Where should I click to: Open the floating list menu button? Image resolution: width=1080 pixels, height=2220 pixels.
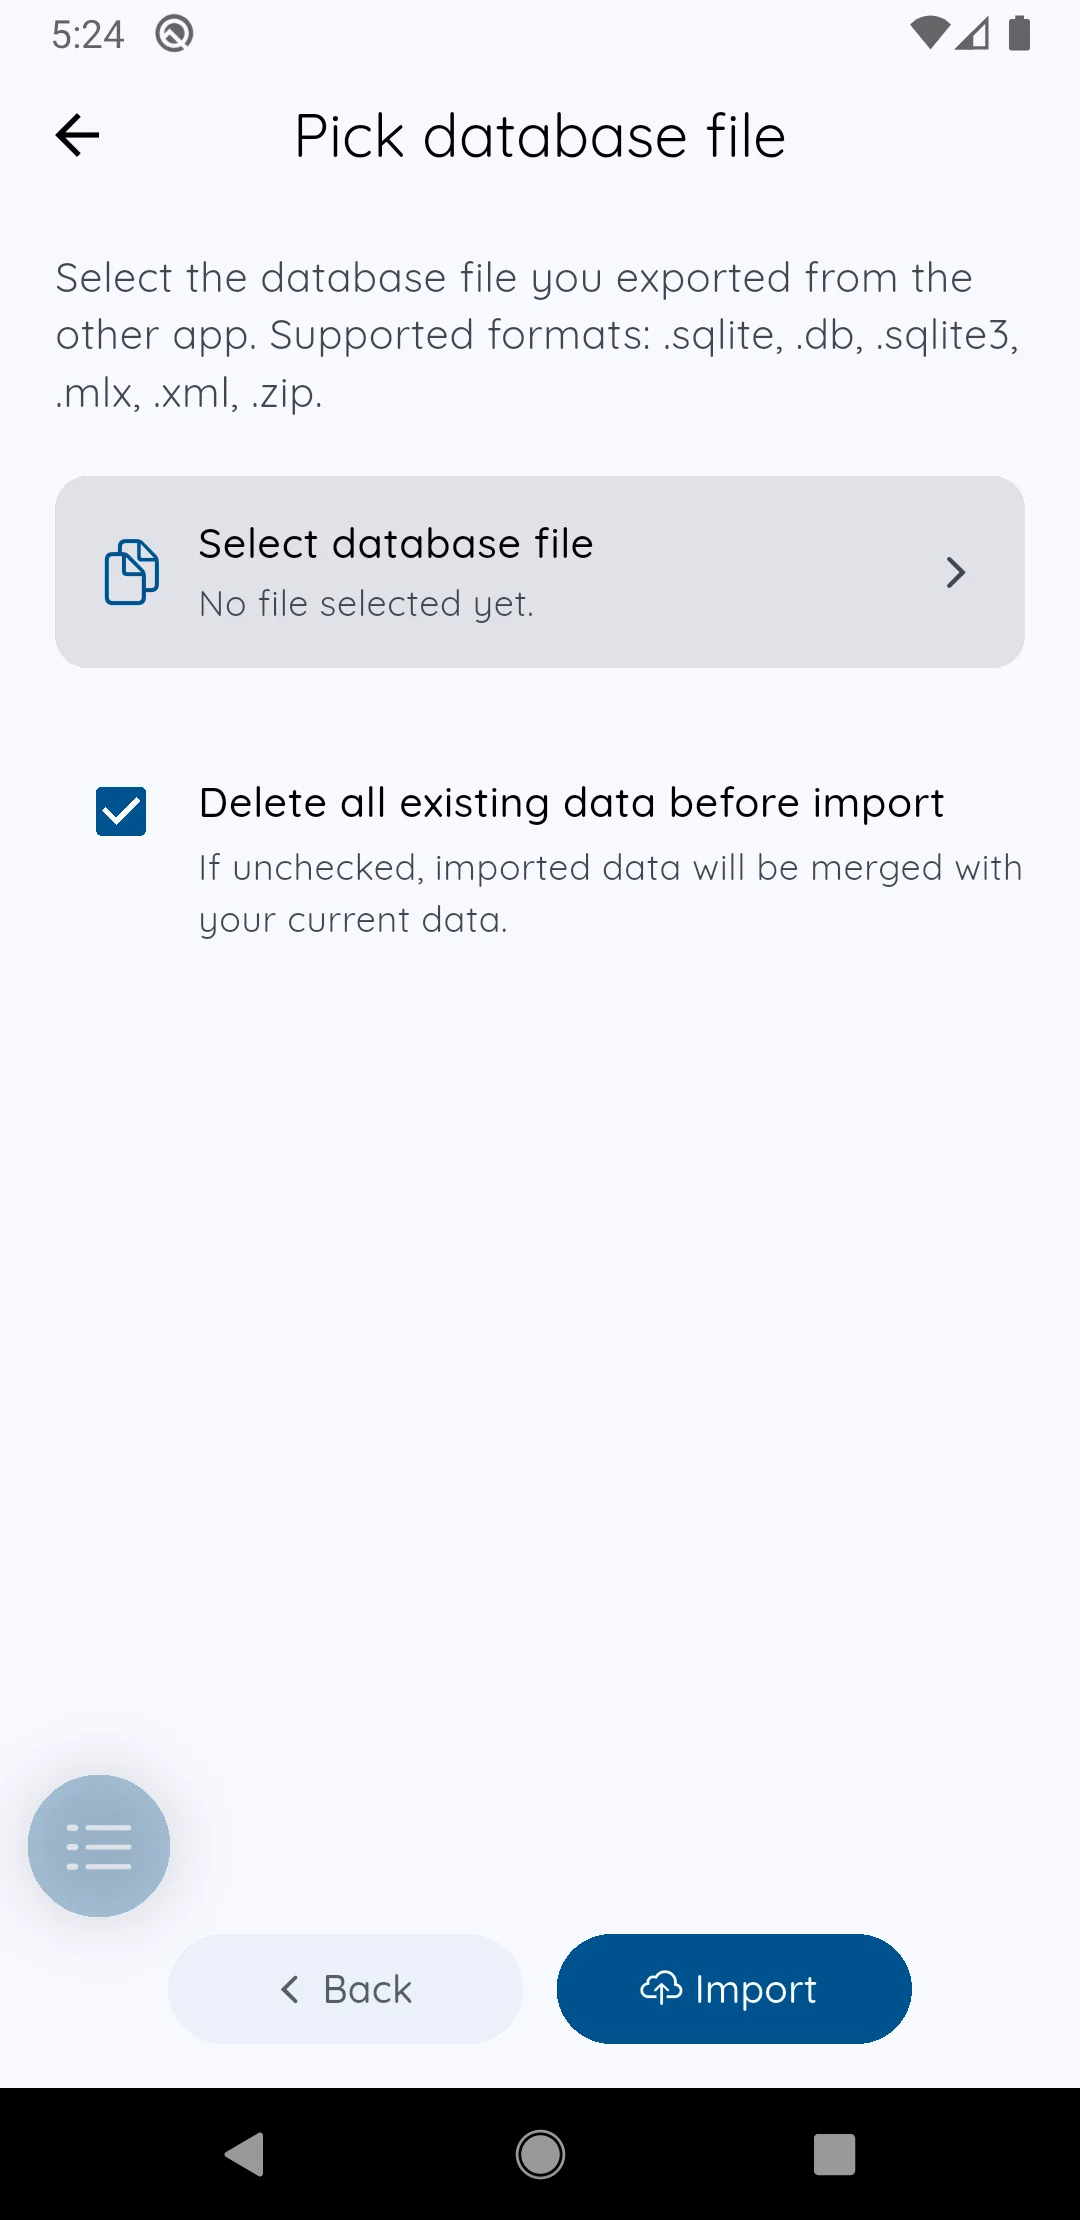click(99, 1846)
